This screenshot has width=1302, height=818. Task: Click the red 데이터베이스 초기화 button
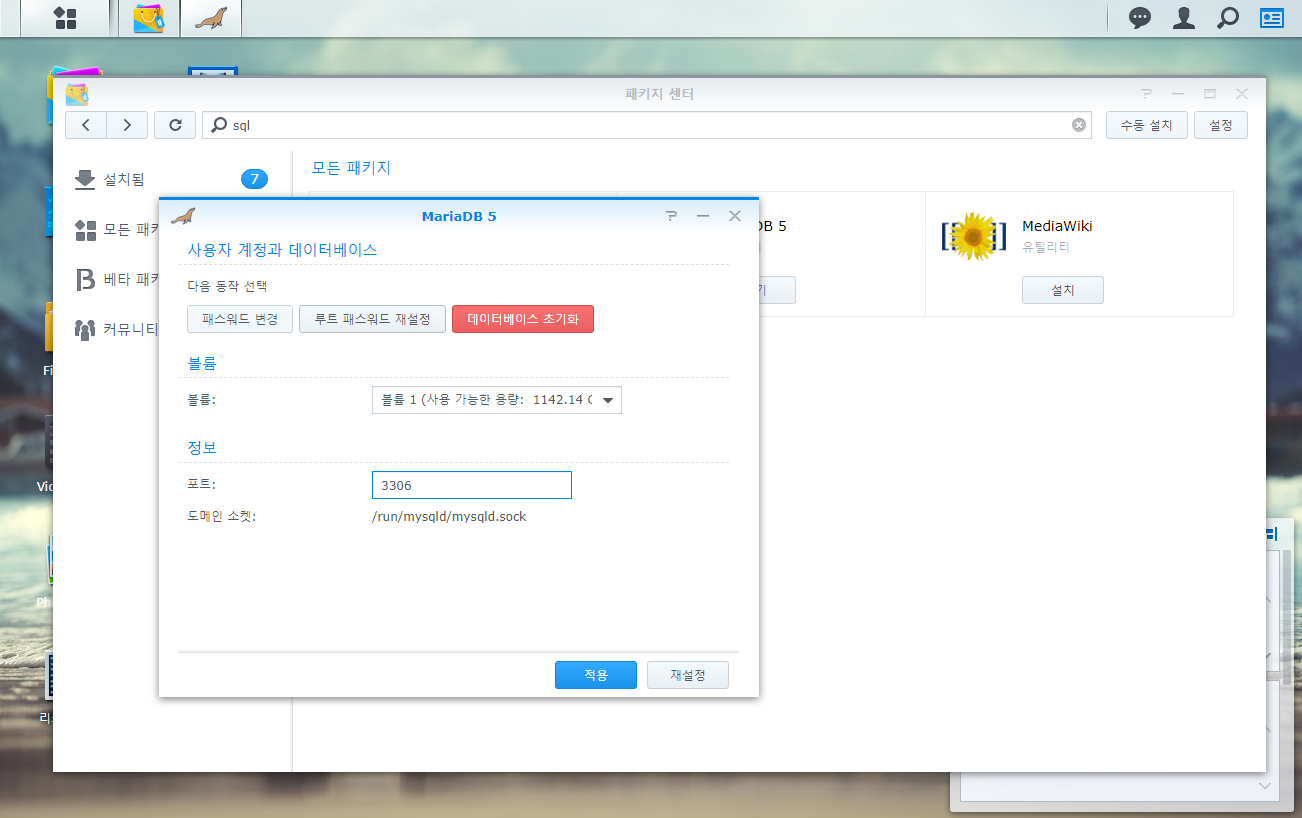(x=523, y=319)
